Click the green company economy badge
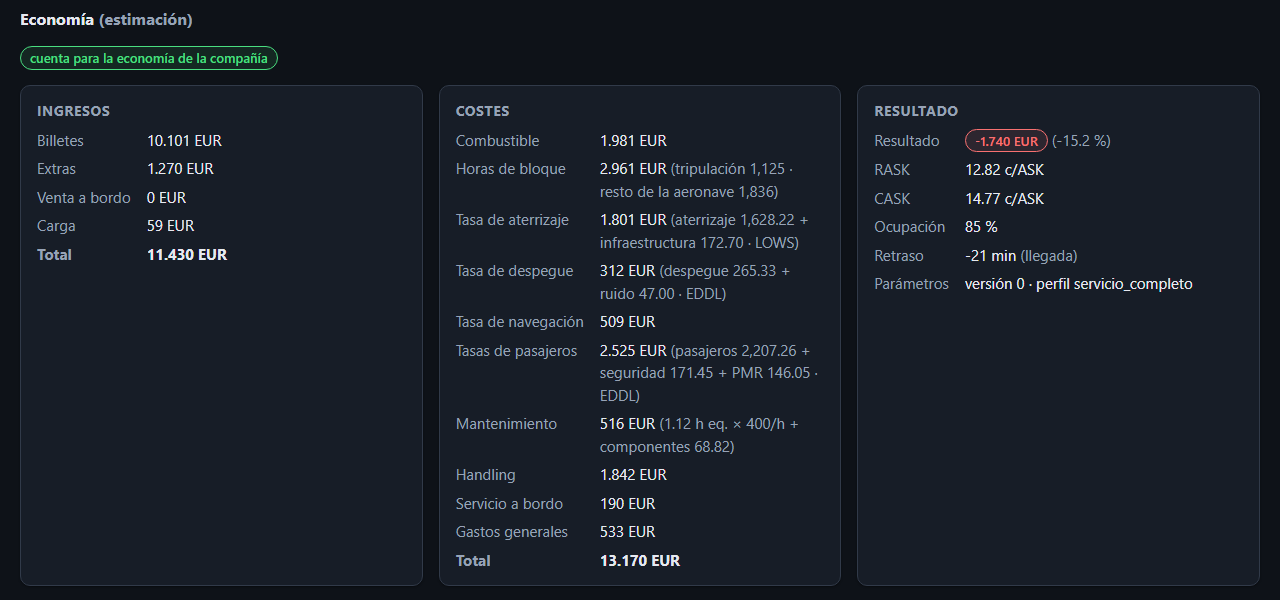 149,58
